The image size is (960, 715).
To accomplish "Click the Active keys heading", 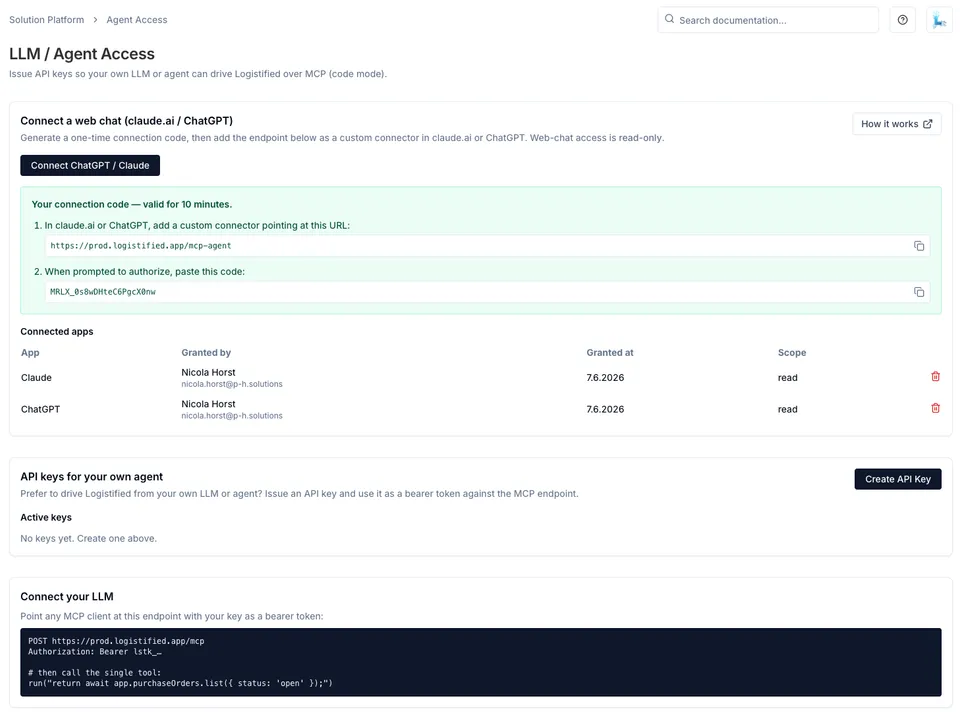I will tap(46, 517).
